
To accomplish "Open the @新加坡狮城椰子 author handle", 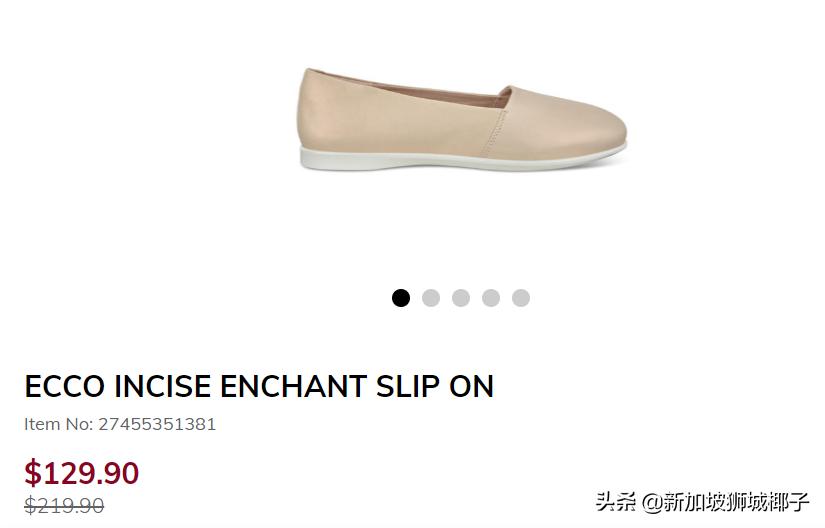I will pyautogui.click(x=725, y=502).
